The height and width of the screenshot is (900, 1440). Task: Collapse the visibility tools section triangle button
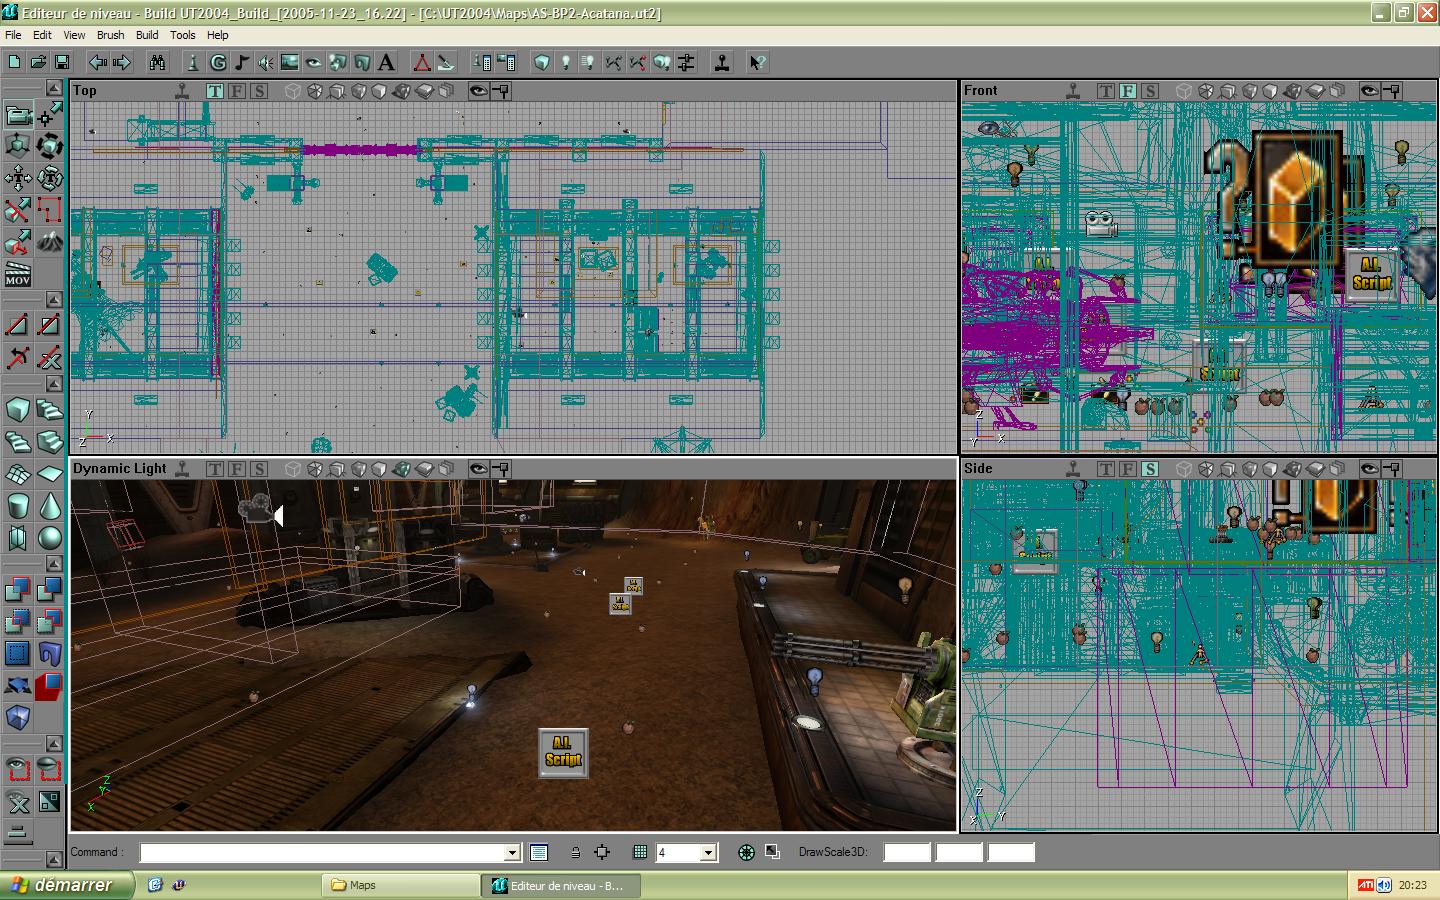[x=54, y=743]
